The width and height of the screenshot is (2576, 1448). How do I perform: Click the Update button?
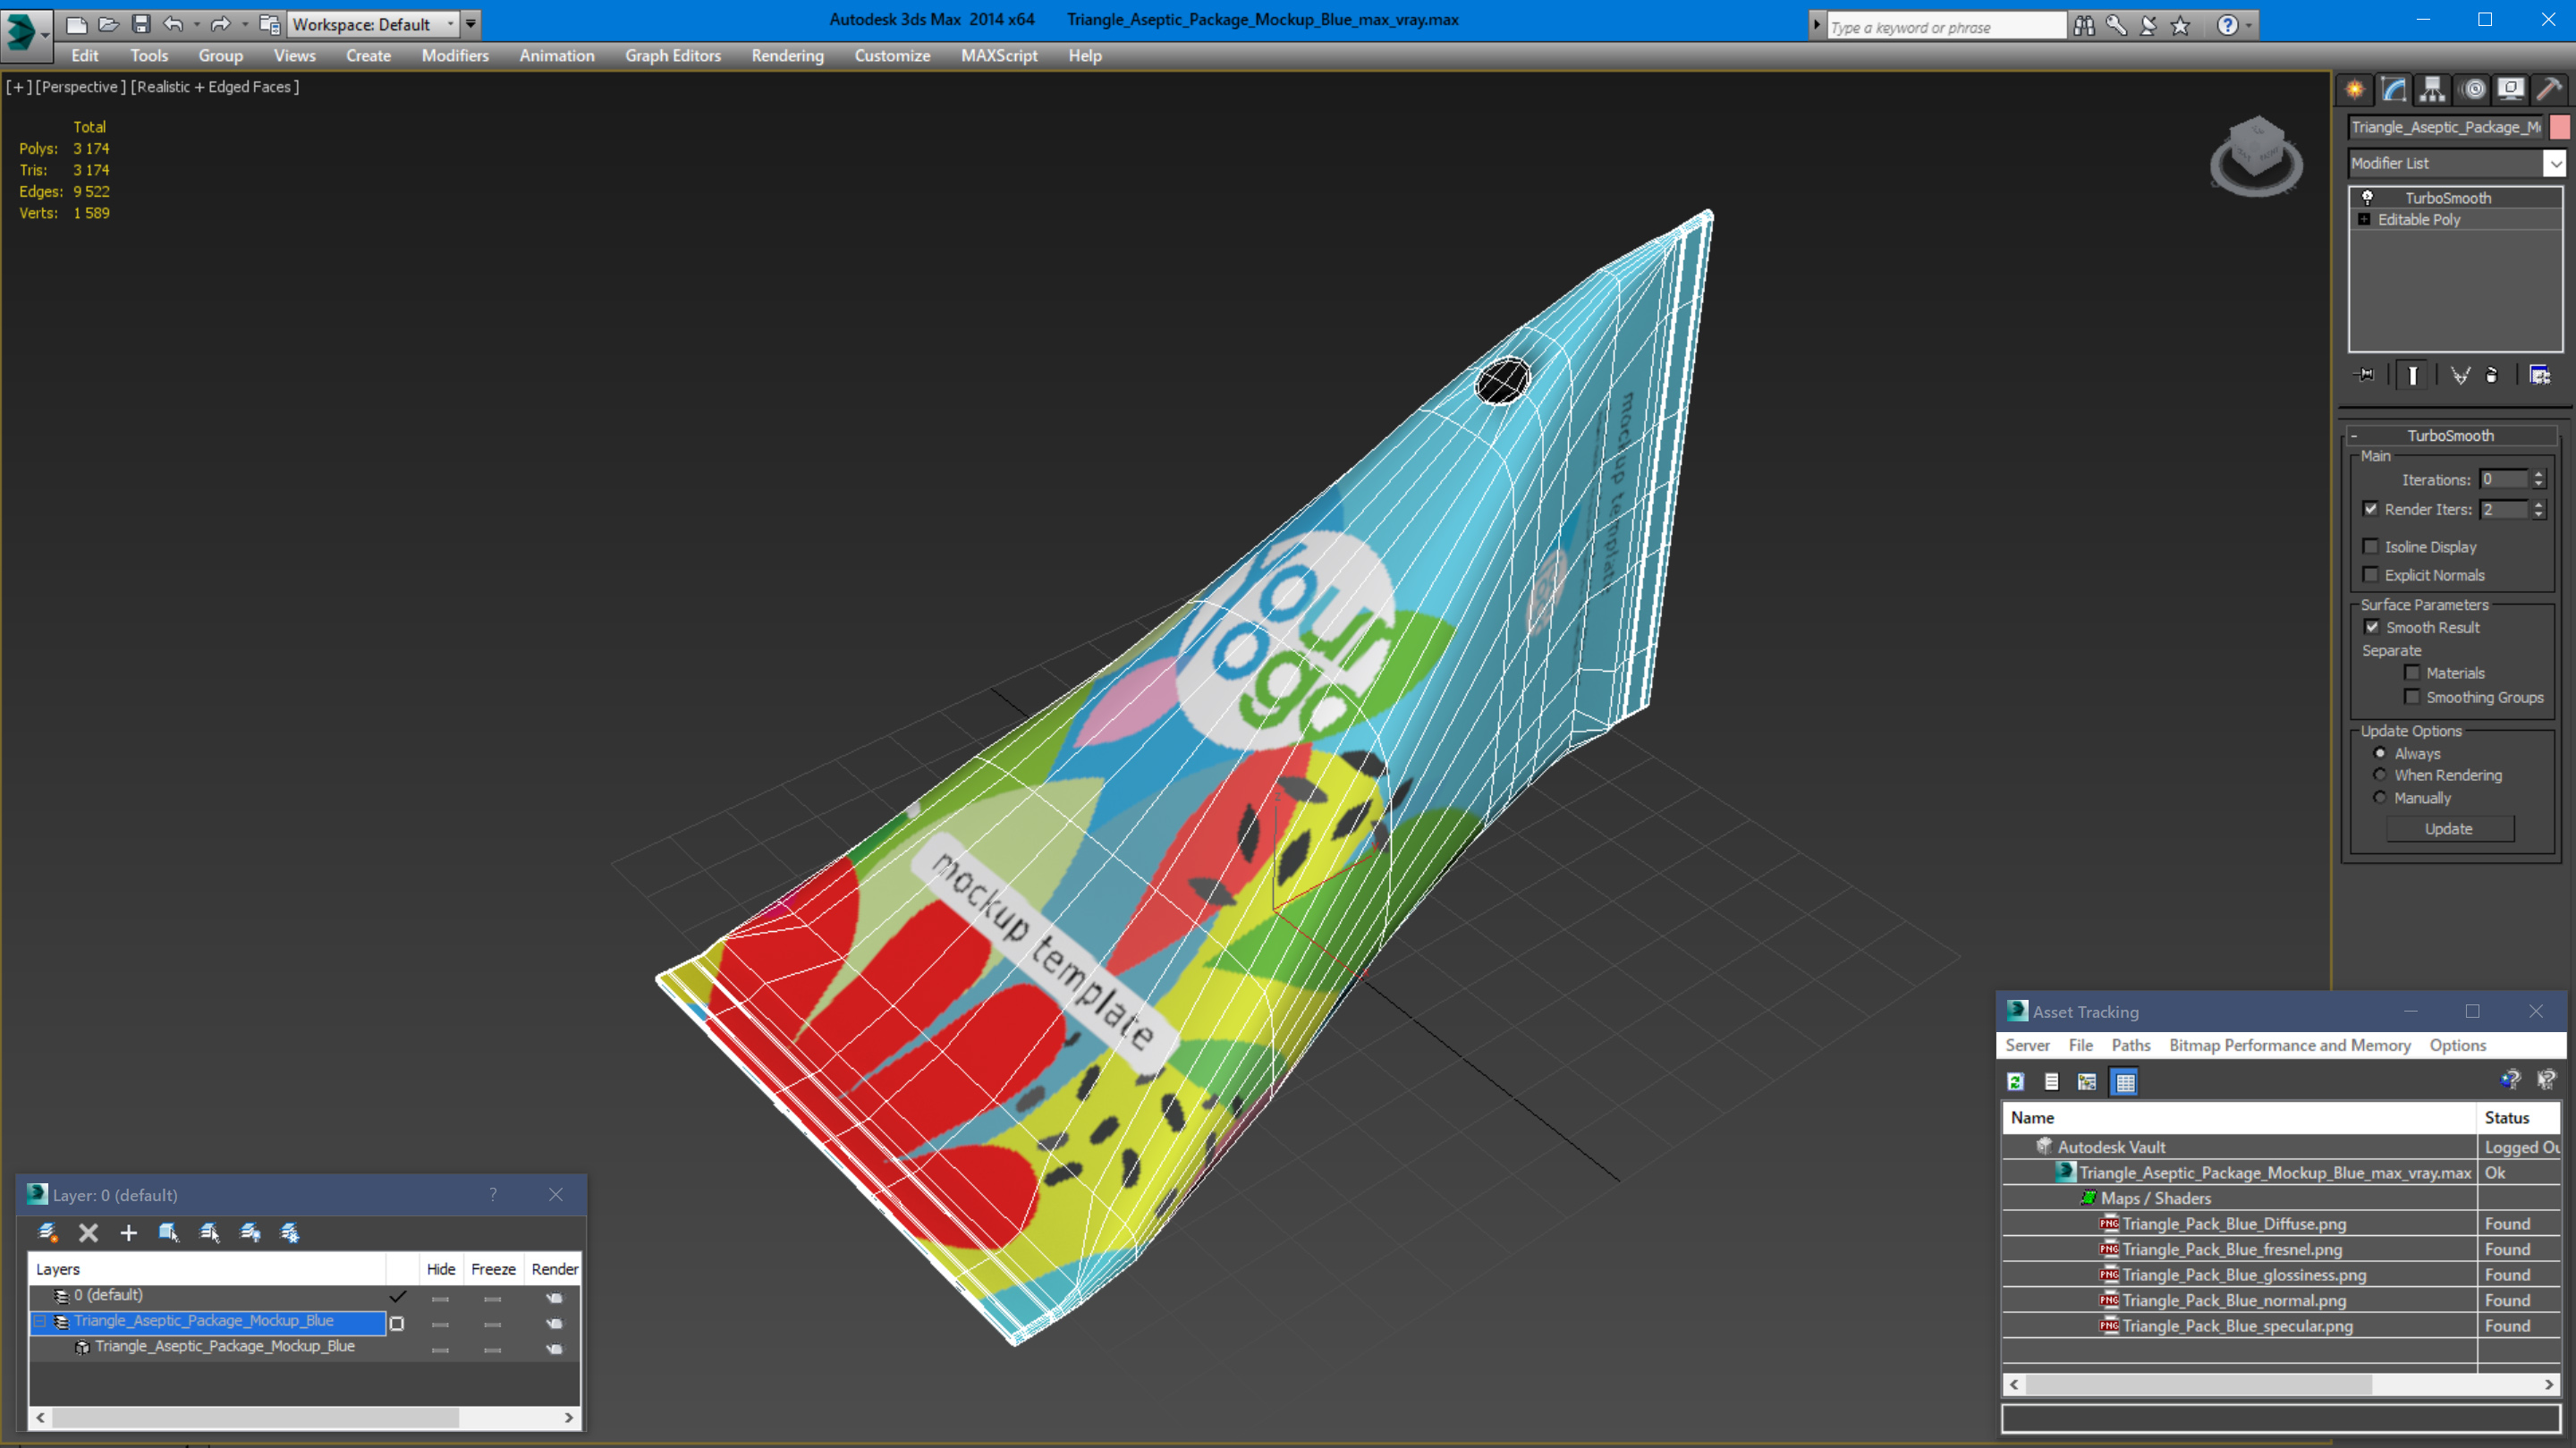2448,828
